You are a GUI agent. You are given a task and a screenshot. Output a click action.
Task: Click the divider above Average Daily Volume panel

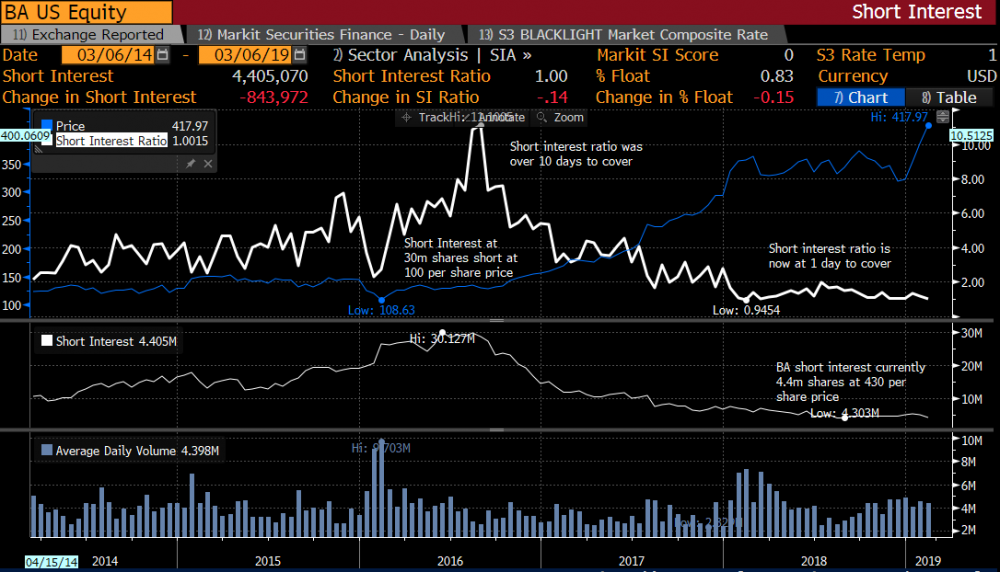[497, 430]
